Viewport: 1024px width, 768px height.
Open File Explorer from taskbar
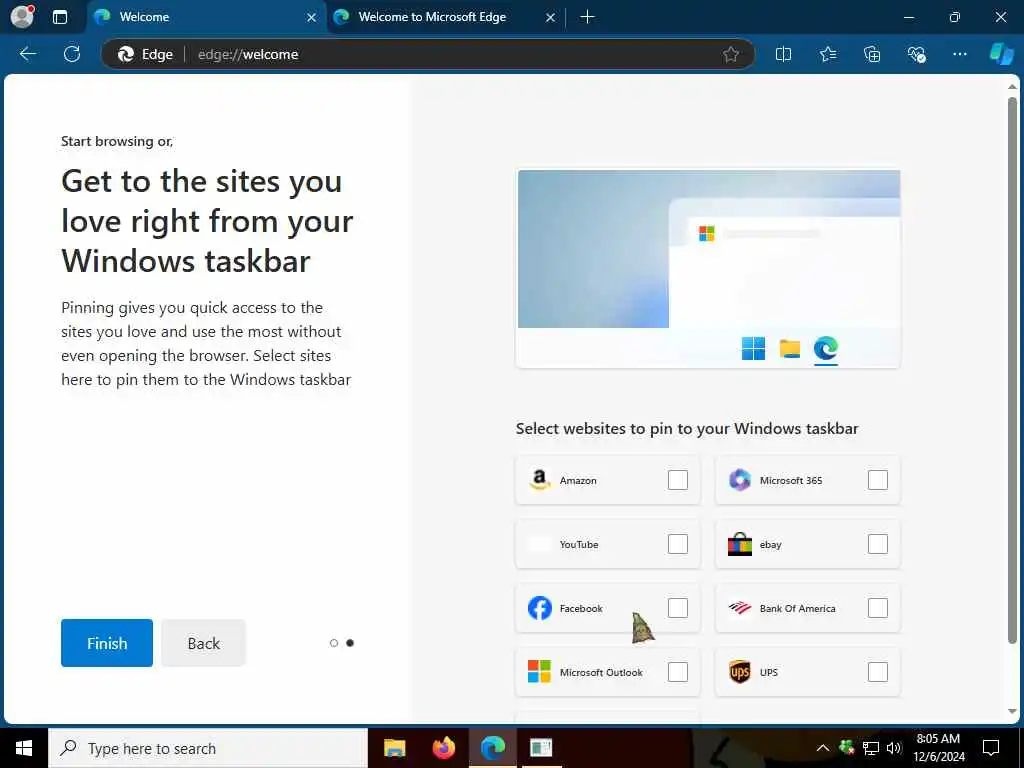(394, 748)
